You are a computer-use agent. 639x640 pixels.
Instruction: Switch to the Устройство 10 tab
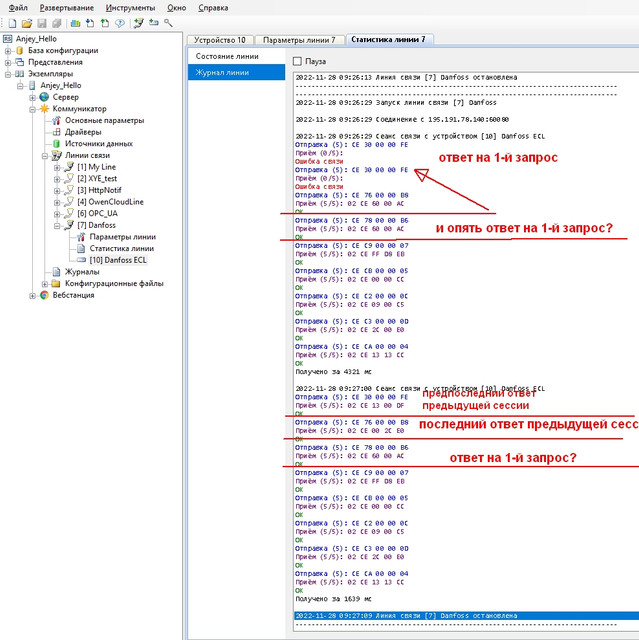tap(220, 40)
